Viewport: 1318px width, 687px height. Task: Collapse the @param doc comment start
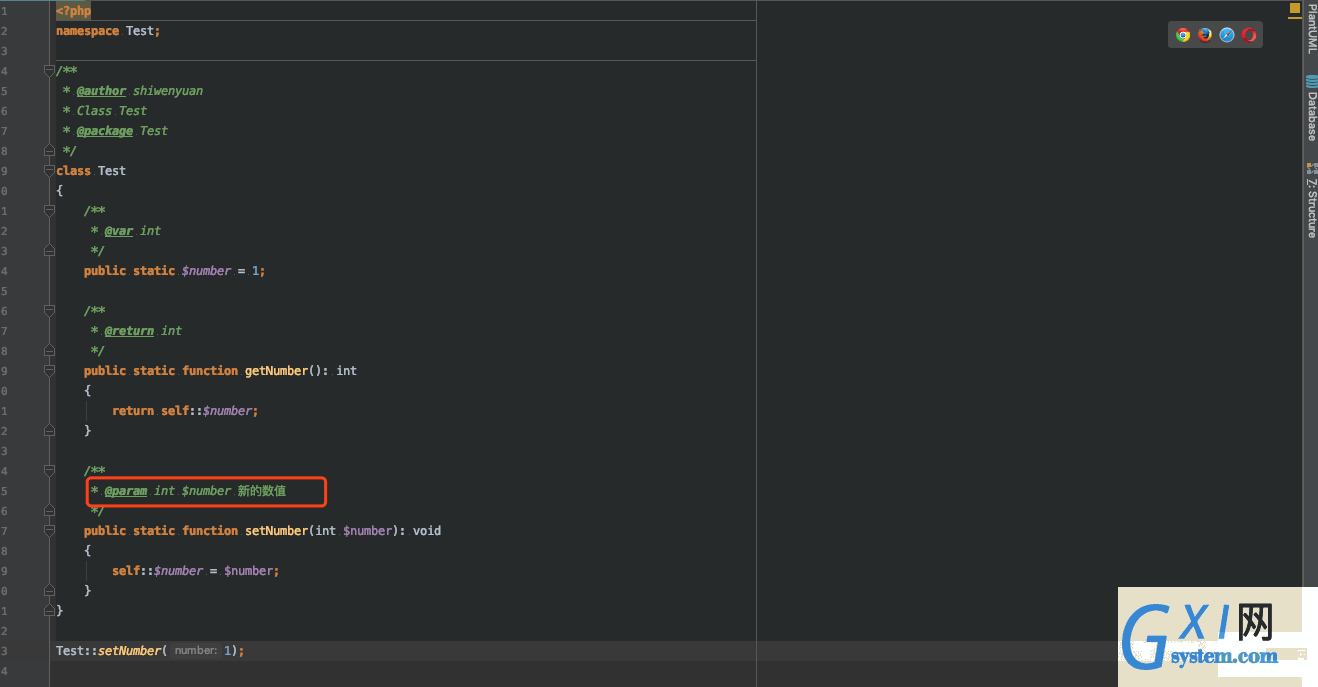pos(49,471)
